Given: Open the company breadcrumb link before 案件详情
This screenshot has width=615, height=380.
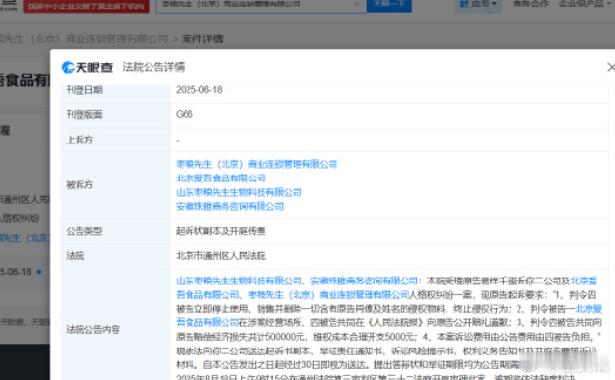Looking at the screenshot, I should pyautogui.click(x=84, y=39).
